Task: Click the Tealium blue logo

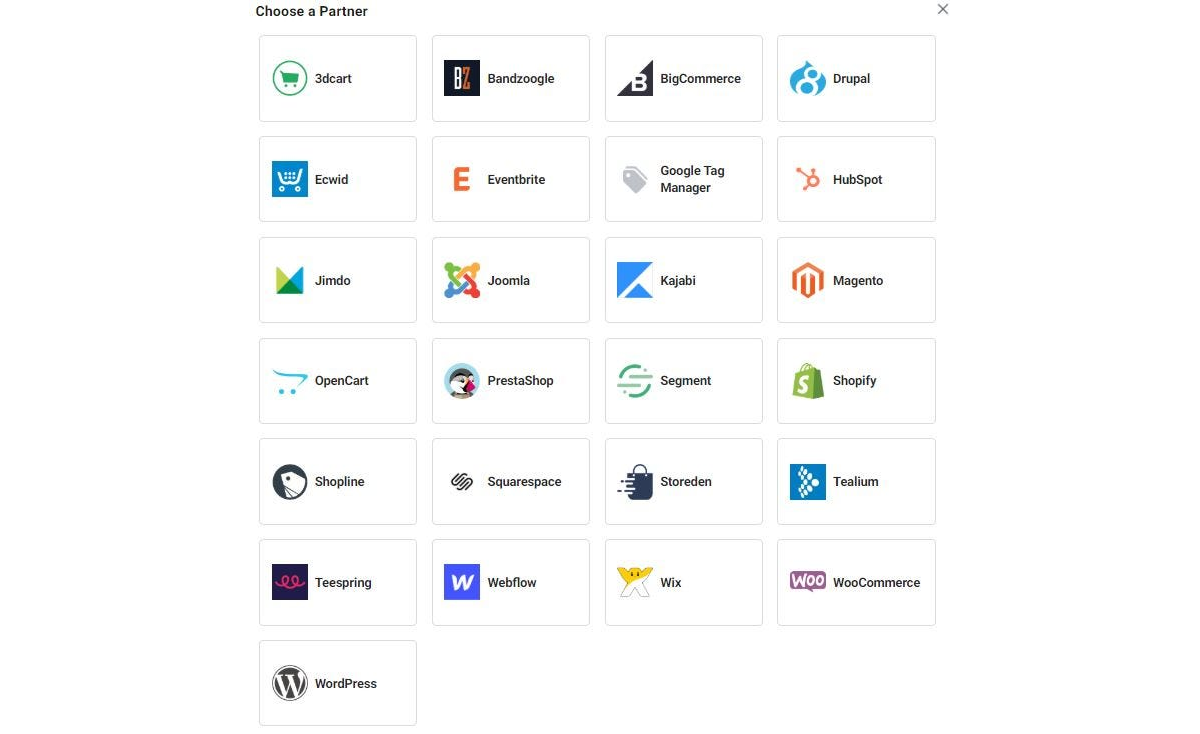Action: tap(808, 482)
